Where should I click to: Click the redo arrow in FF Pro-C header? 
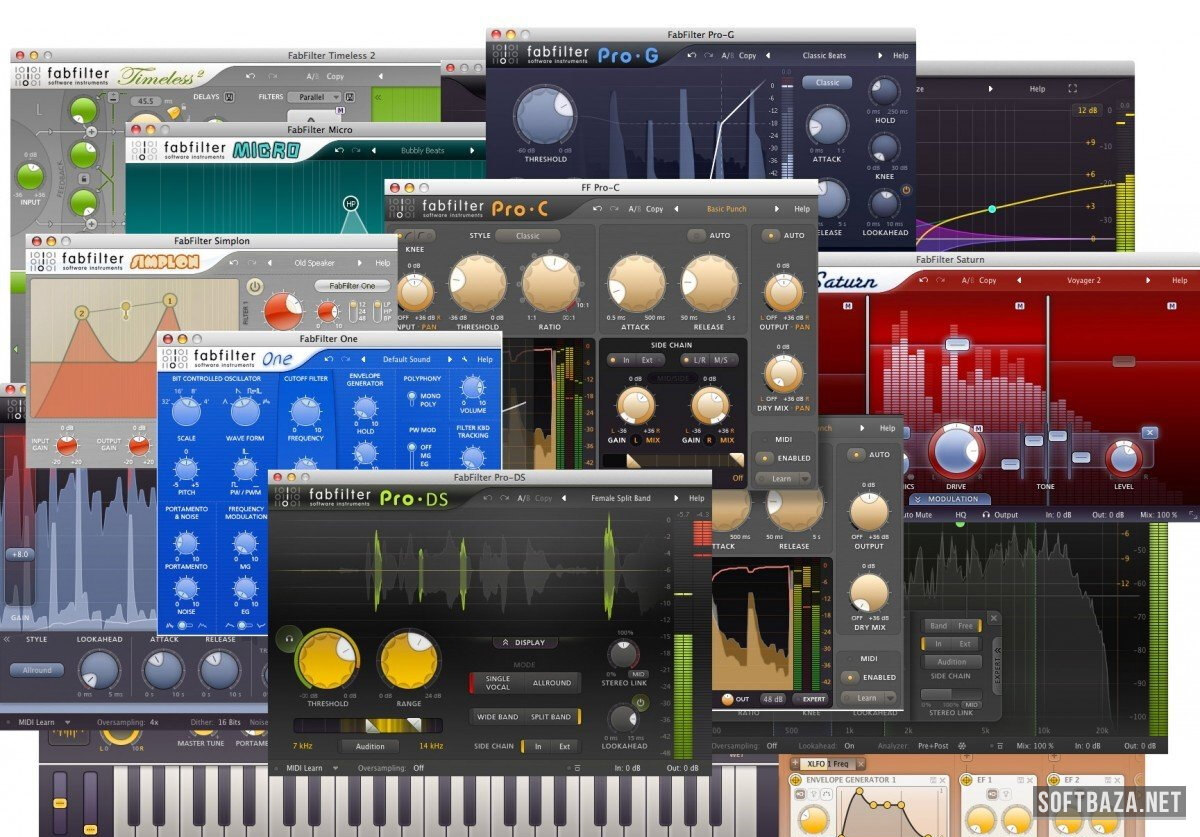[613, 209]
